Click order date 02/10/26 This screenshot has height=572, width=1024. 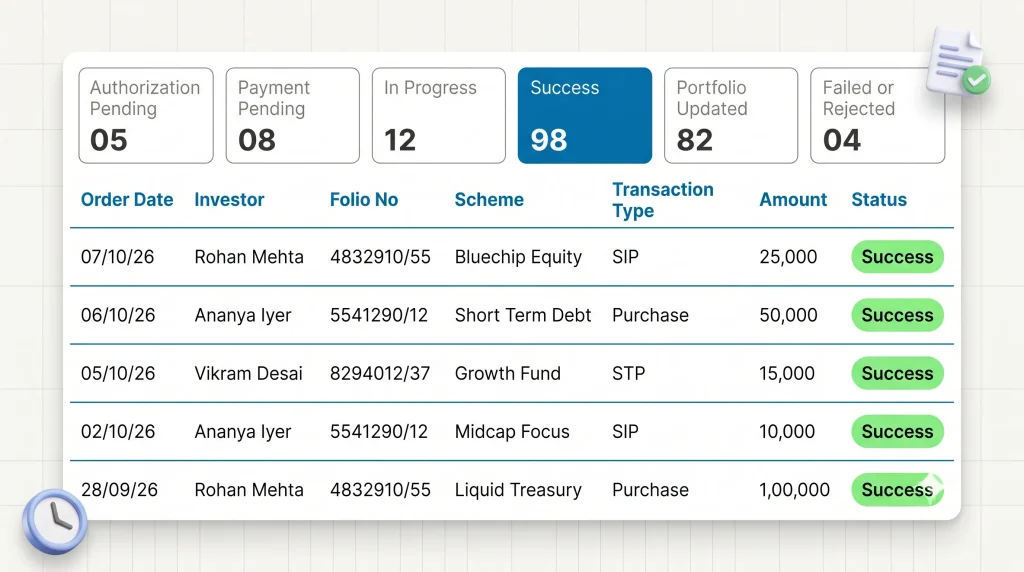[x=118, y=431]
